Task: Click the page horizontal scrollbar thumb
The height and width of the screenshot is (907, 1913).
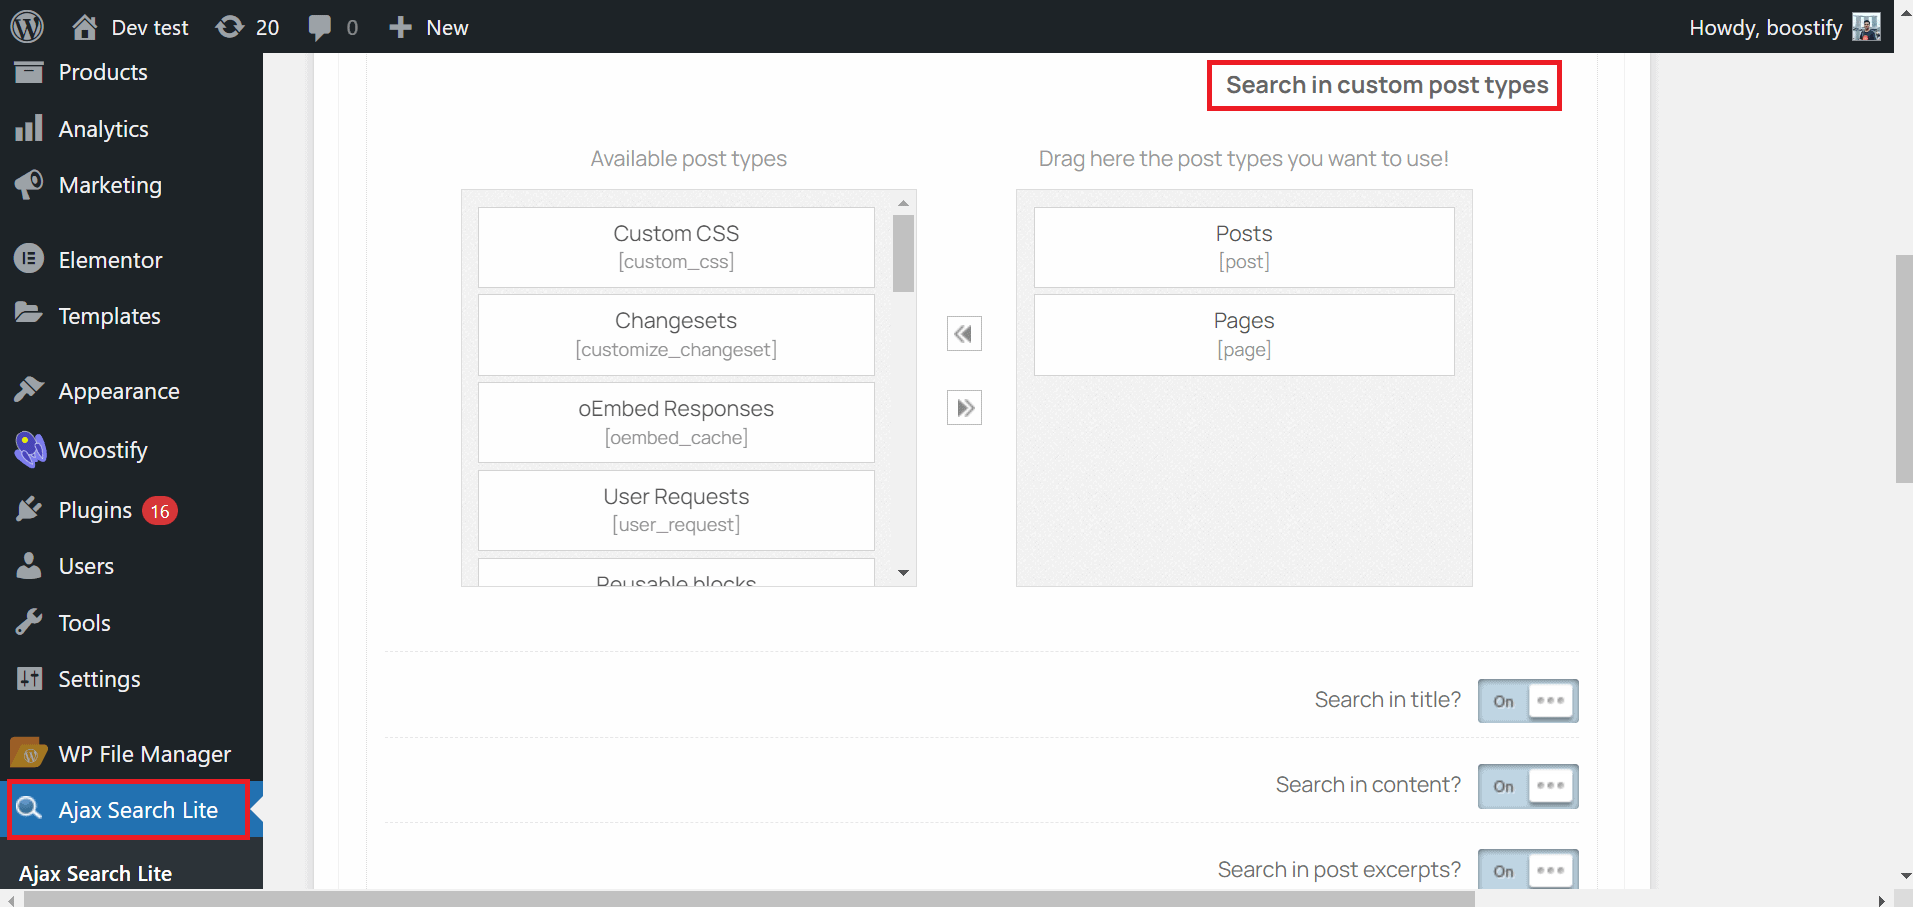Action: coord(749,899)
